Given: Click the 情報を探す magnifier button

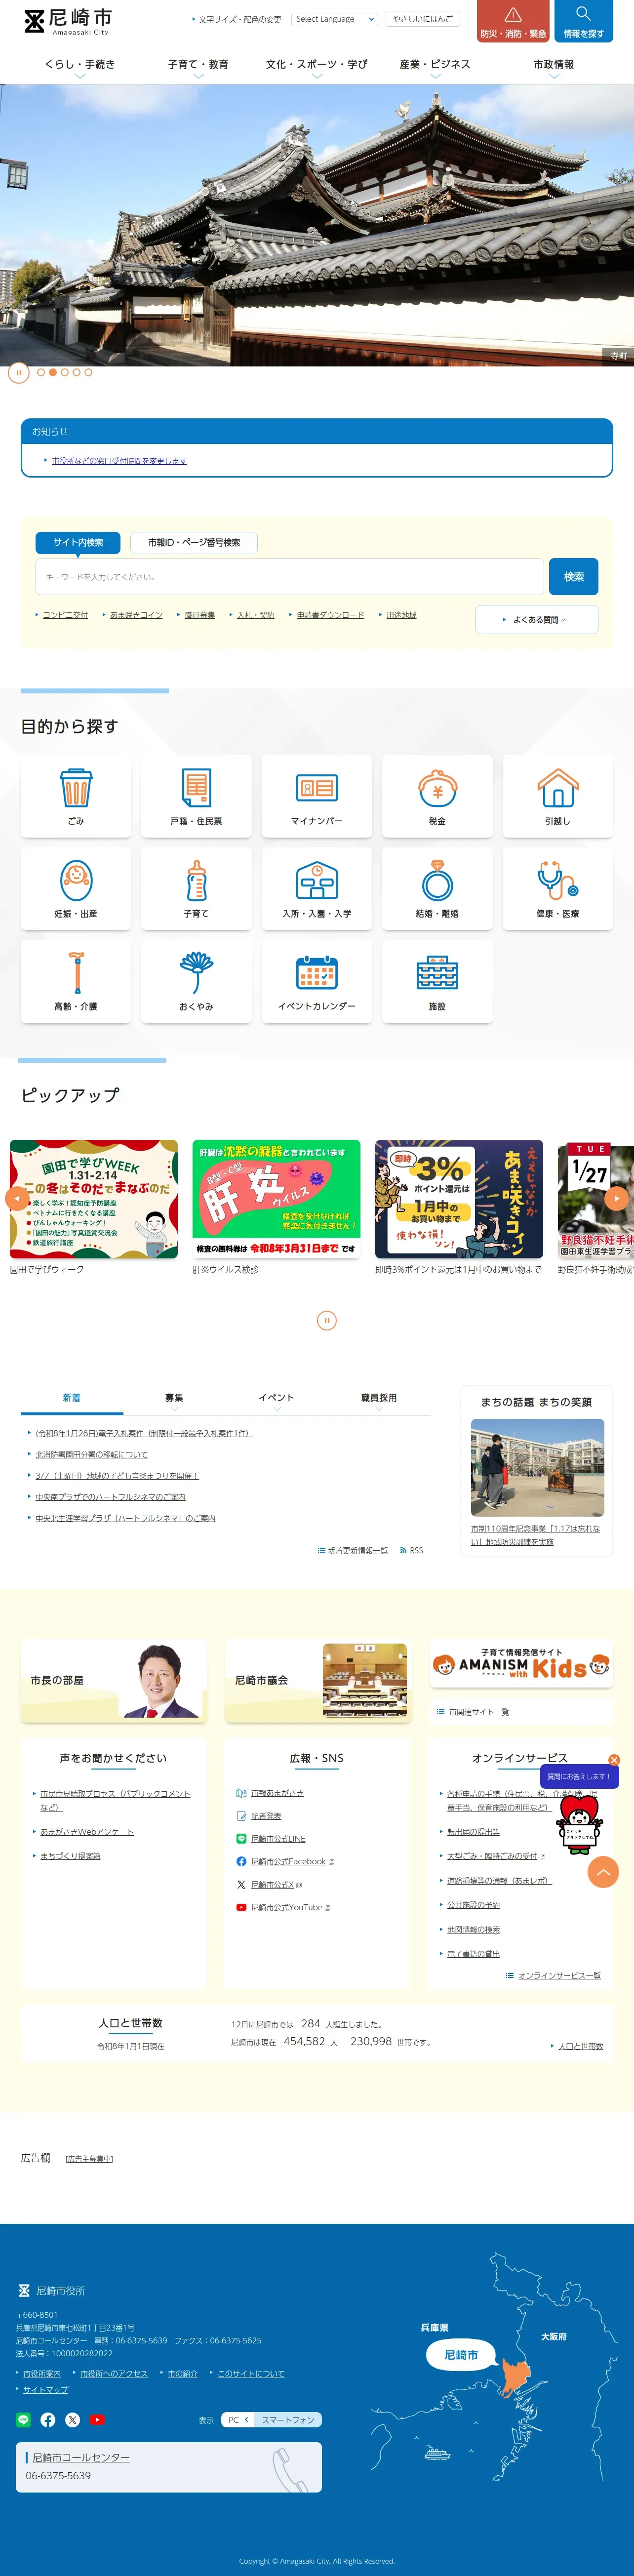Looking at the screenshot, I should [583, 21].
